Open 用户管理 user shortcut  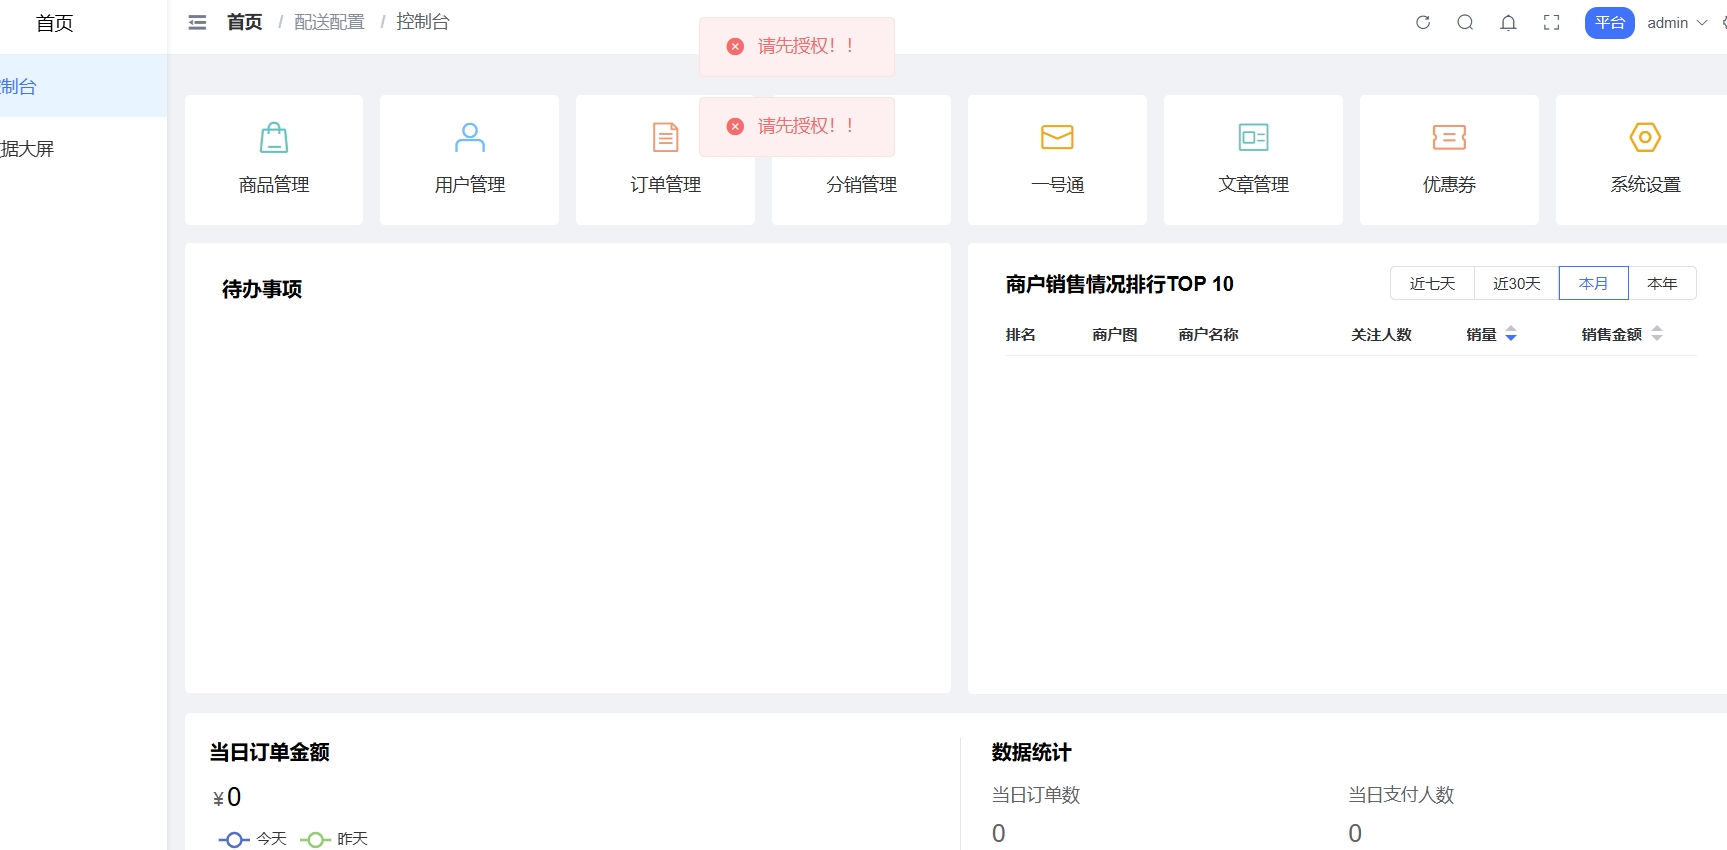pyautogui.click(x=470, y=159)
